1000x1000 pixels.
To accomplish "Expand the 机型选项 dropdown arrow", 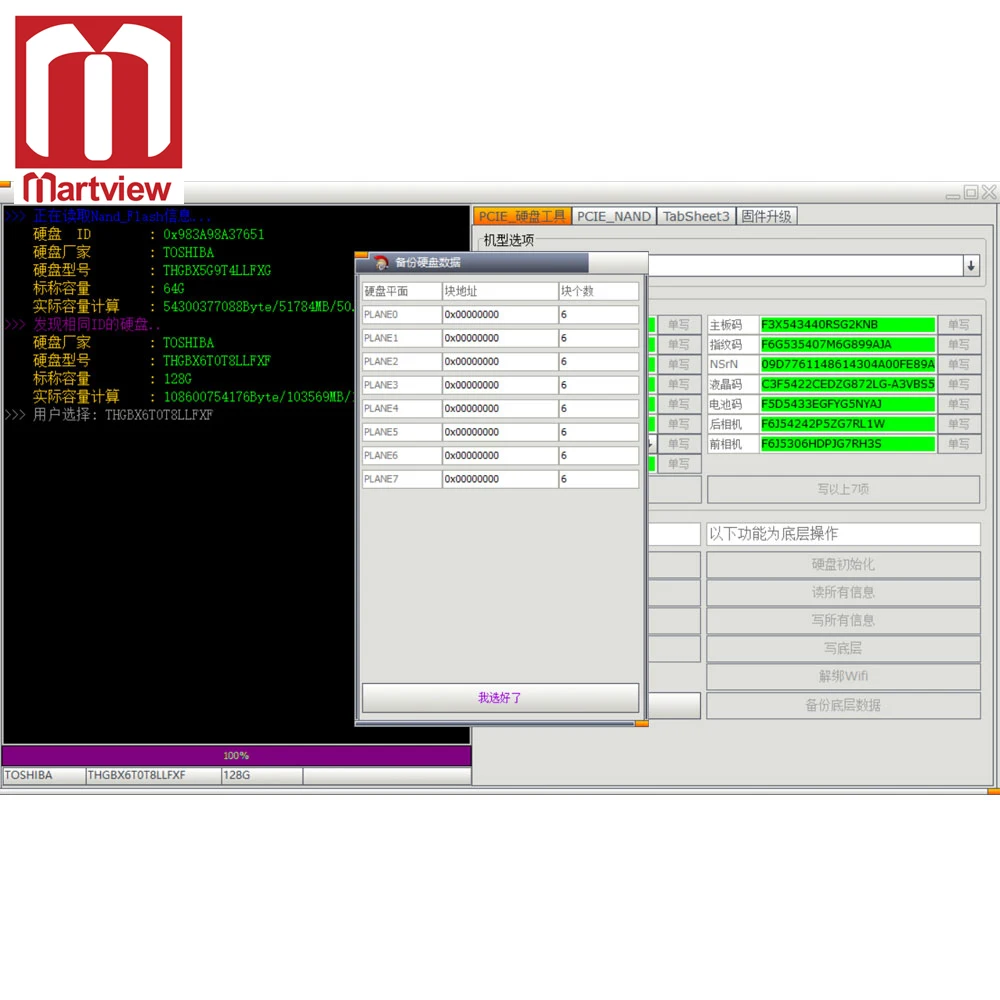I will coord(971,265).
